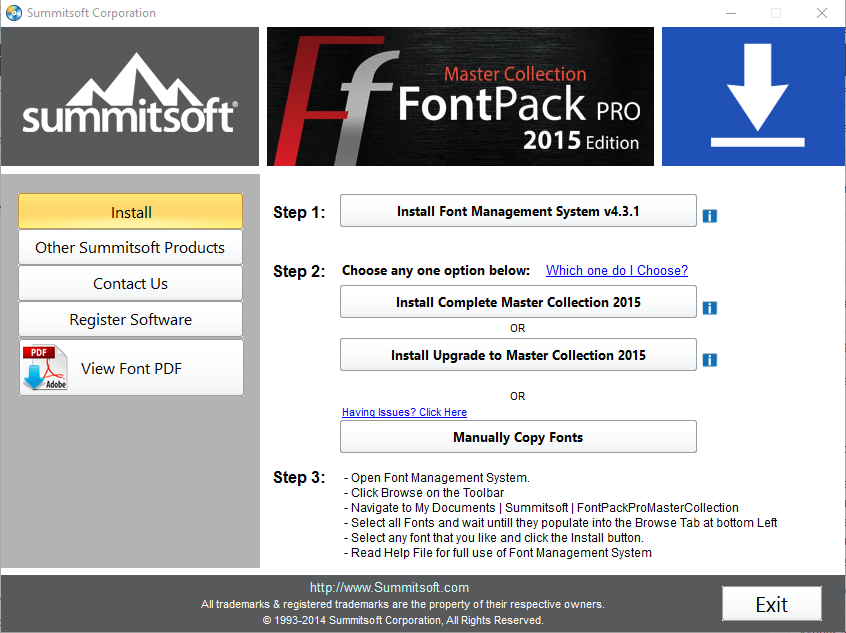Click 'Choose any one option below:' text
This screenshot has height=633, width=846.
(436, 270)
